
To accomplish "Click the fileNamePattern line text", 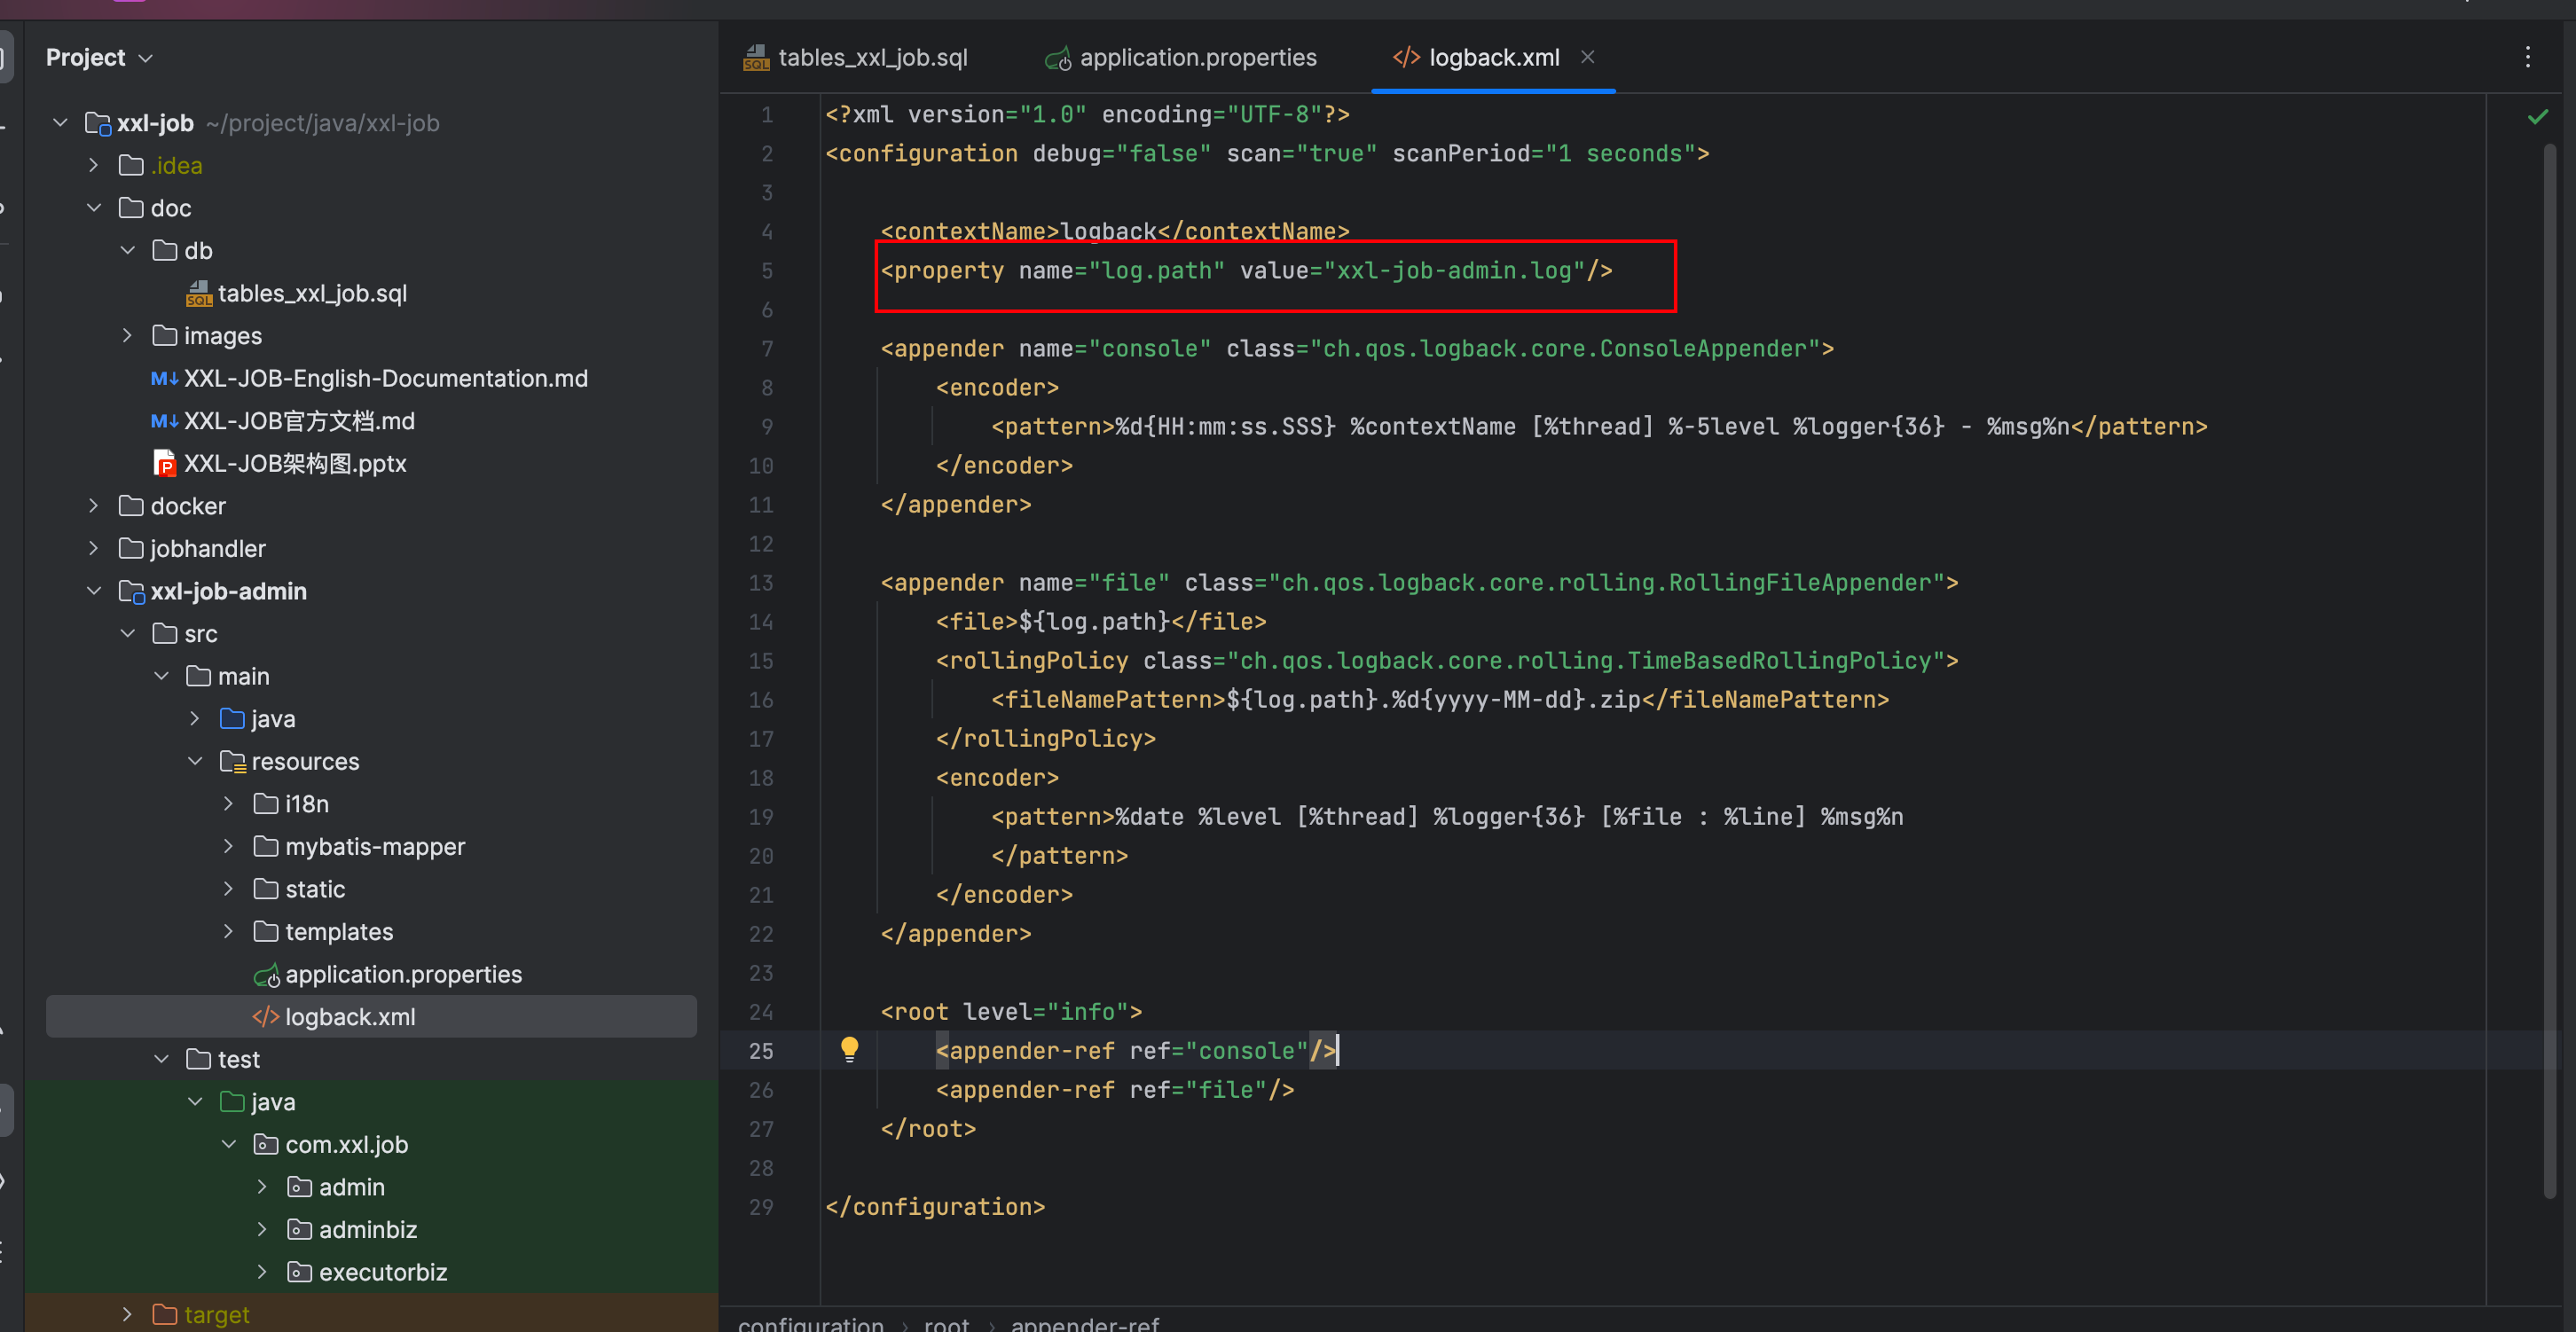I will [1439, 700].
